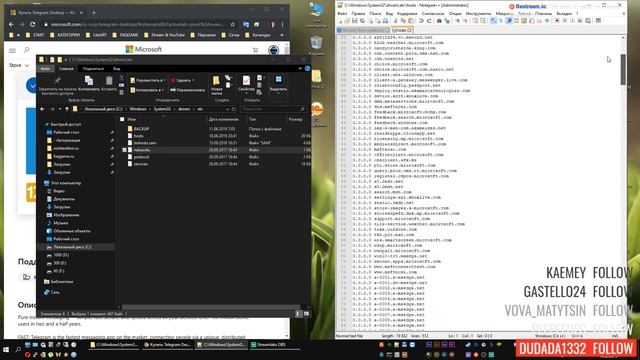The image size is (640, 360).
Task: Open new Chrome tab with plus button
Action: (93, 13)
